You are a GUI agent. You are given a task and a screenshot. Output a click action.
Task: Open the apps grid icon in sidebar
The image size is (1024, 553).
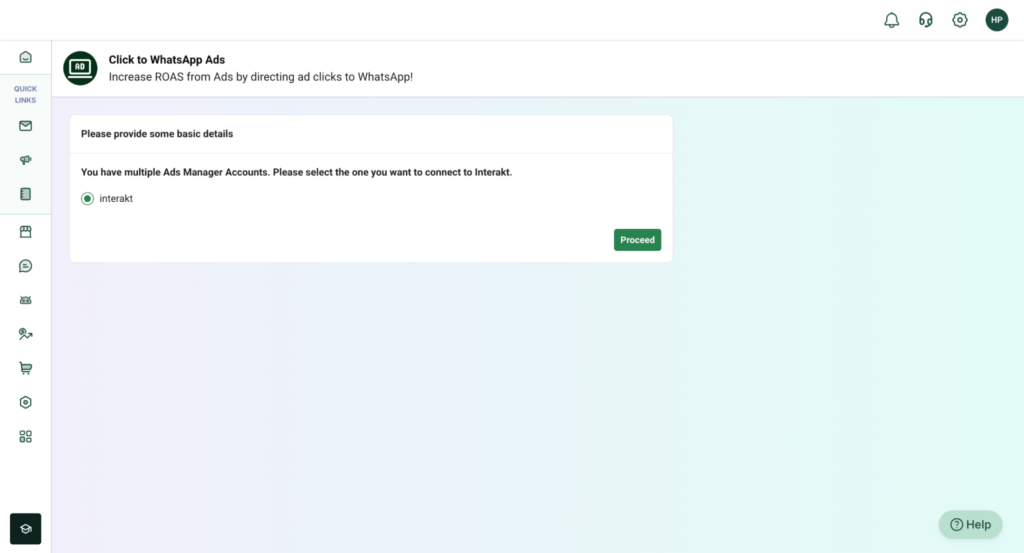coord(25,436)
